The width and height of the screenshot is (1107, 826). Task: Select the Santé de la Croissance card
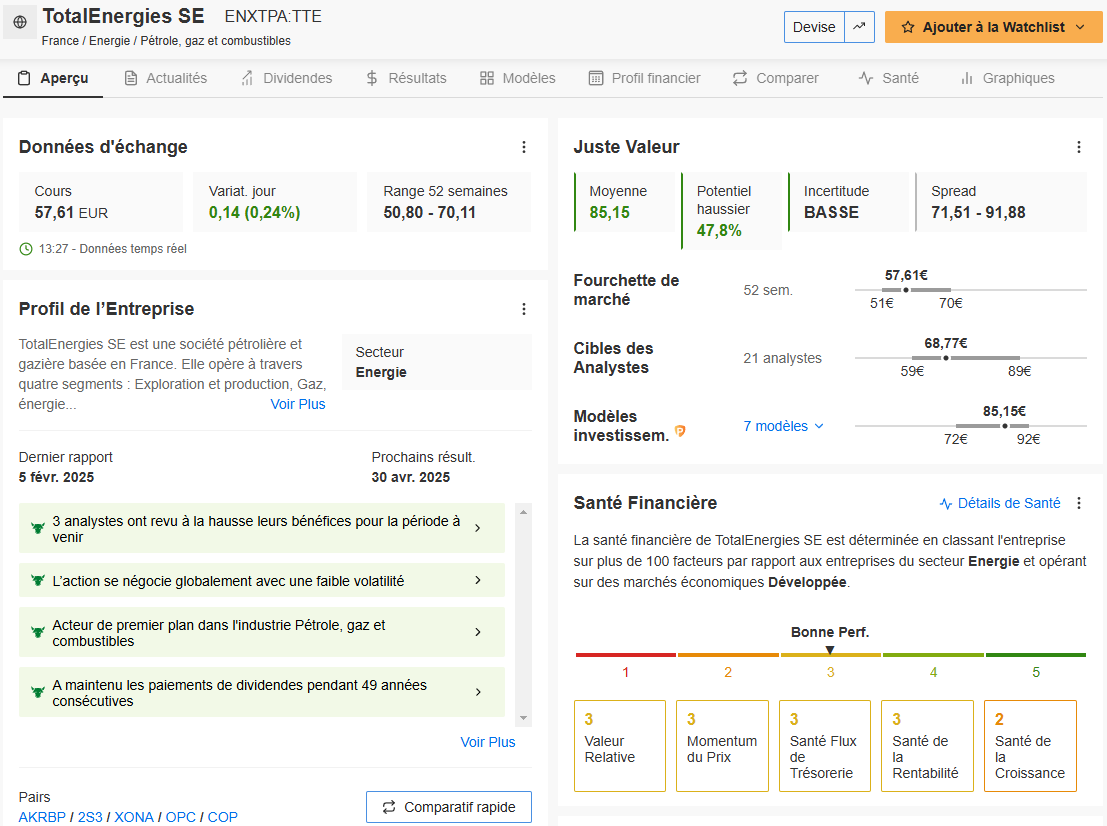1030,746
